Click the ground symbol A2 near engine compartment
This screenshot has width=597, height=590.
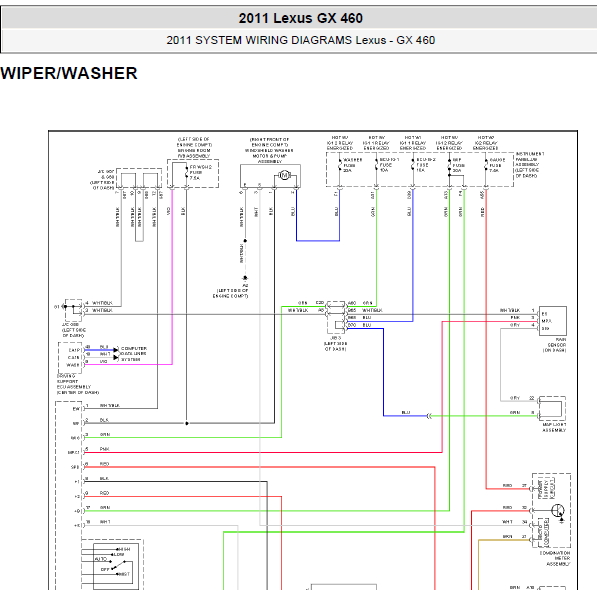[x=245, y=278]
